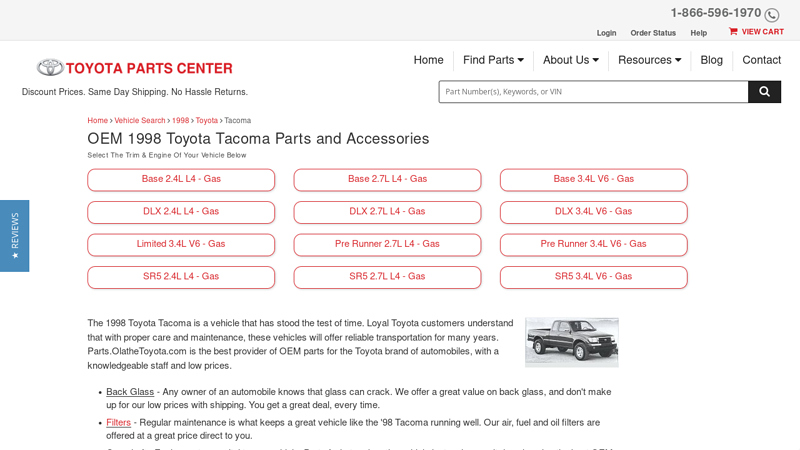800x450 pixels.
Task: Click the Tacoma truck thumbnail image
Action: pos(571,342)
